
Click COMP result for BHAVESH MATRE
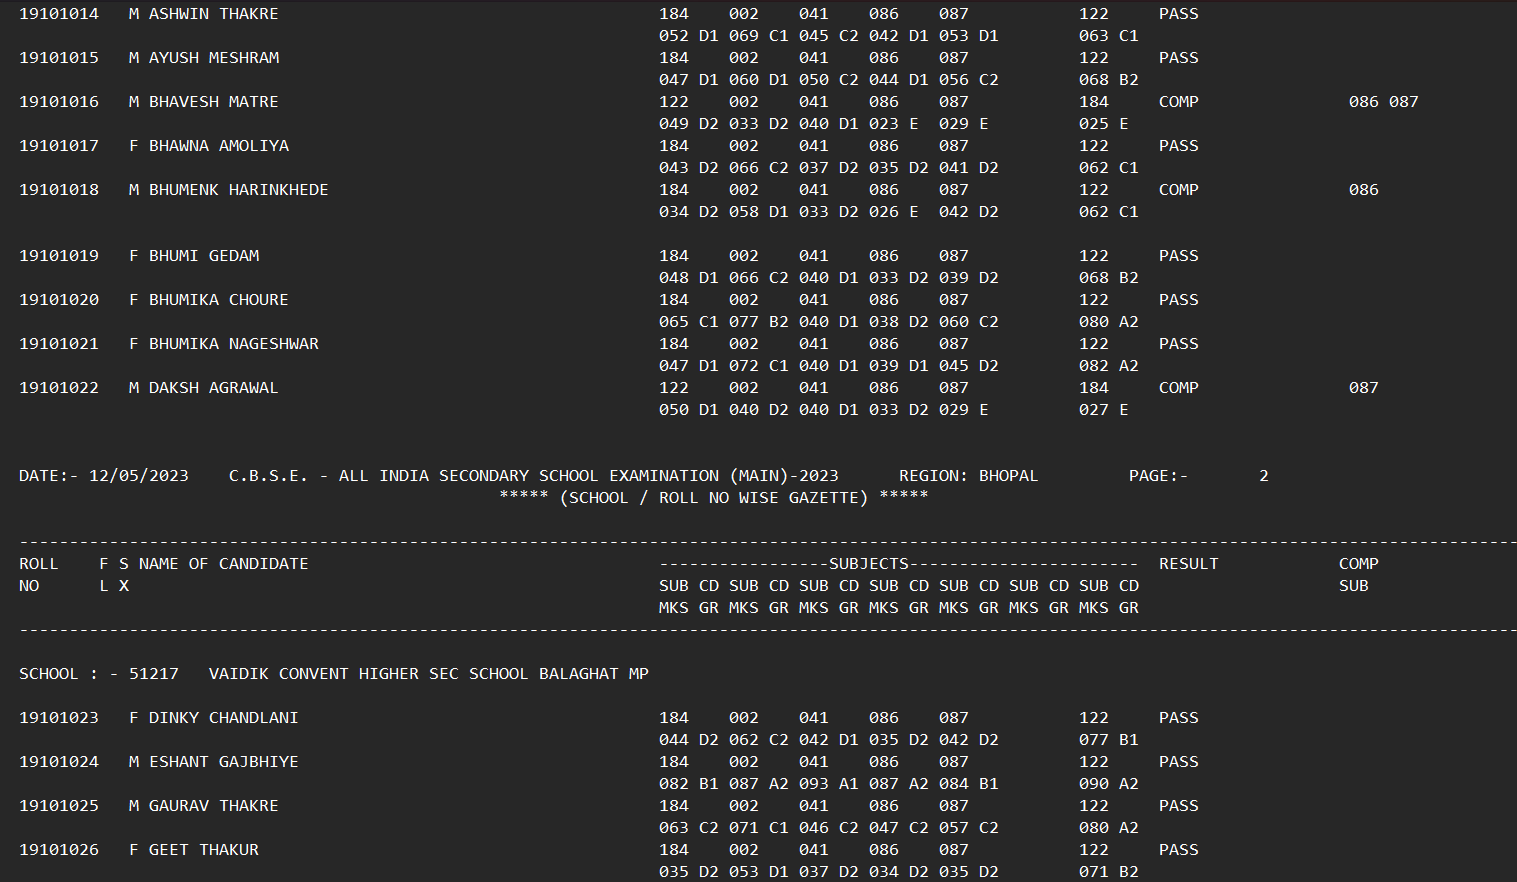click(1178, 102)
